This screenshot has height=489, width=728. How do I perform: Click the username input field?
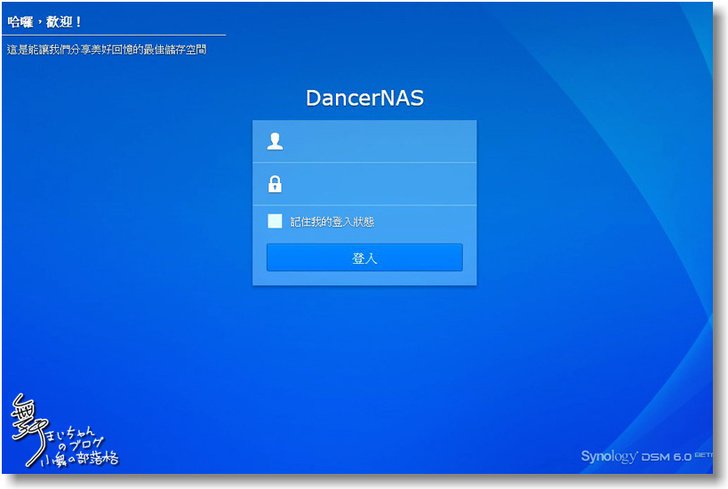click(x=364, y=141)
